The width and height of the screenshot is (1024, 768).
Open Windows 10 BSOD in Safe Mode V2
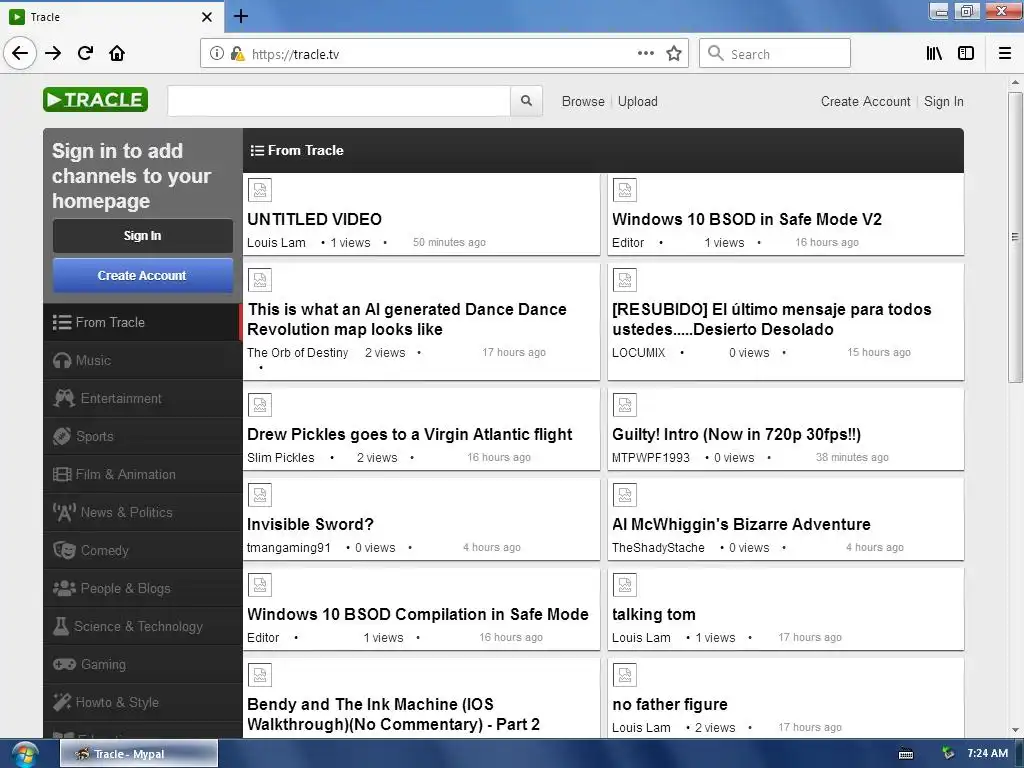tap(746, 219)
